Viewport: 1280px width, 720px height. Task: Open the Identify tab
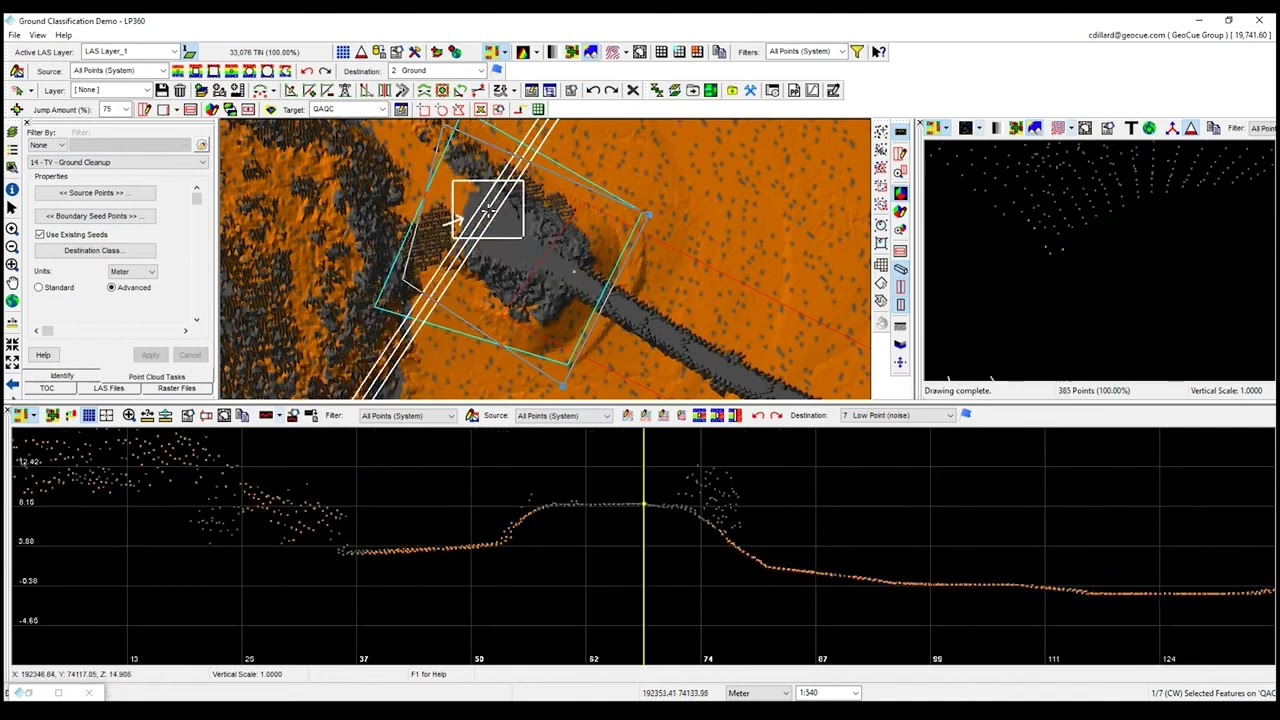[62, 376]
